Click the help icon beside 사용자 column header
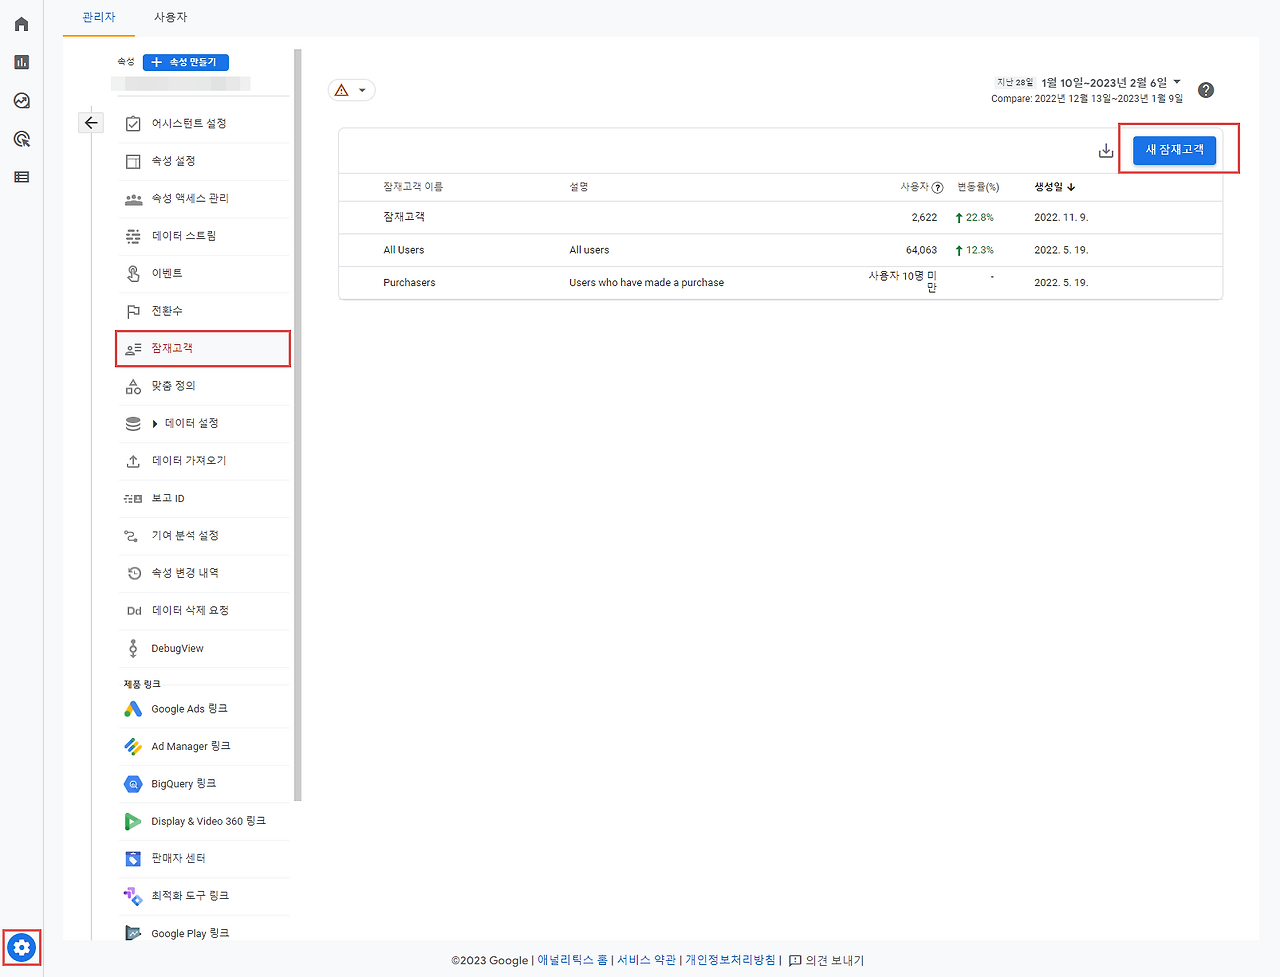Viewport: 1280px width, 977px height. [937, 187]
